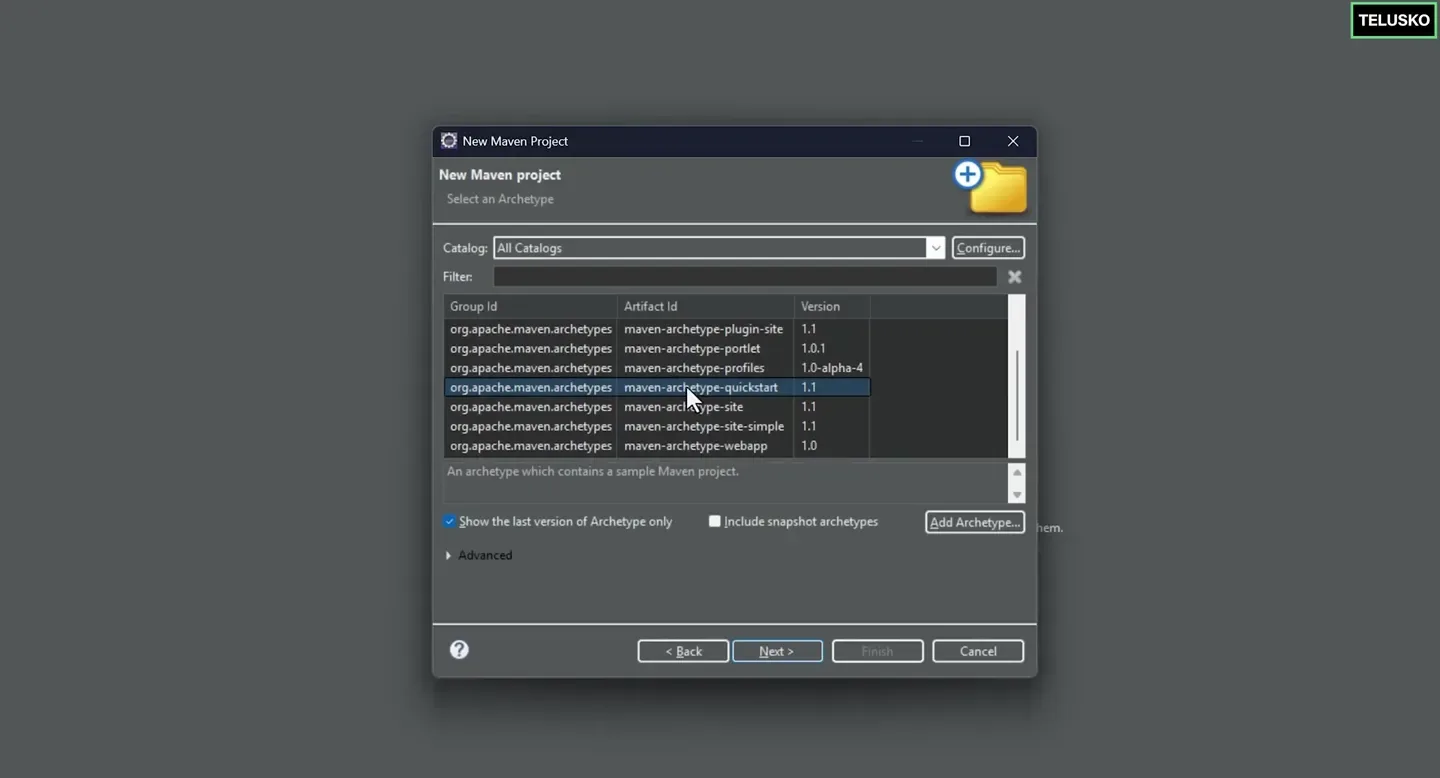The height and width of the screenshot is (778, 1440).
Task: Maximize the New Maven Project dialog
Action: [x=964, y=141]
